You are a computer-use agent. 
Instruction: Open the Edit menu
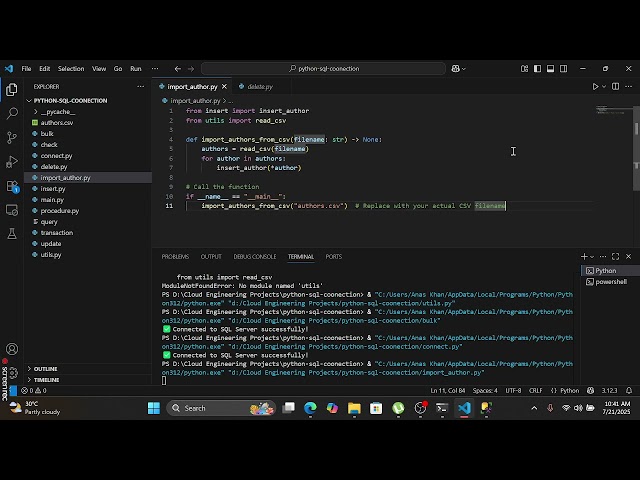pyautogui.click(x=44, y=69)
